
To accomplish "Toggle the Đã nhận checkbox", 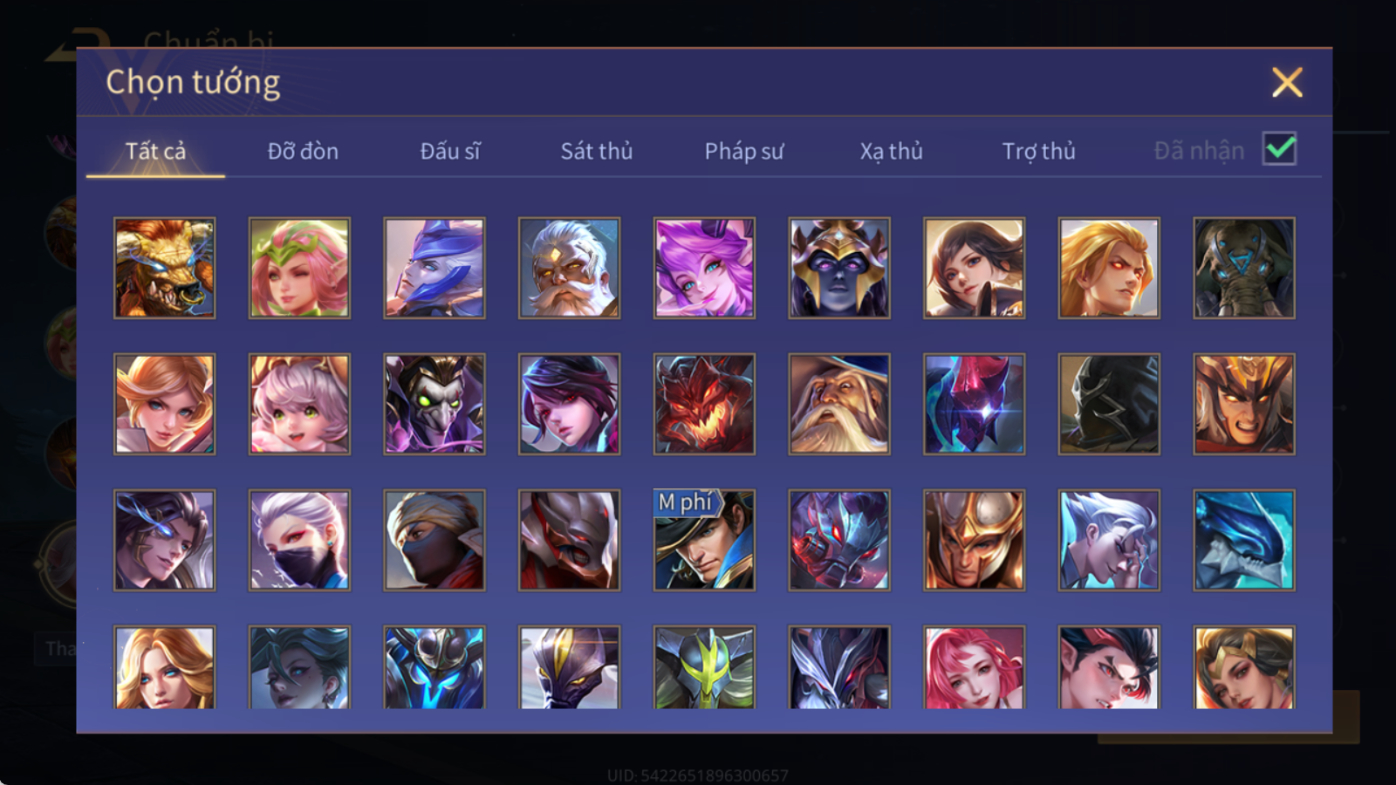I will (1279, 149).
